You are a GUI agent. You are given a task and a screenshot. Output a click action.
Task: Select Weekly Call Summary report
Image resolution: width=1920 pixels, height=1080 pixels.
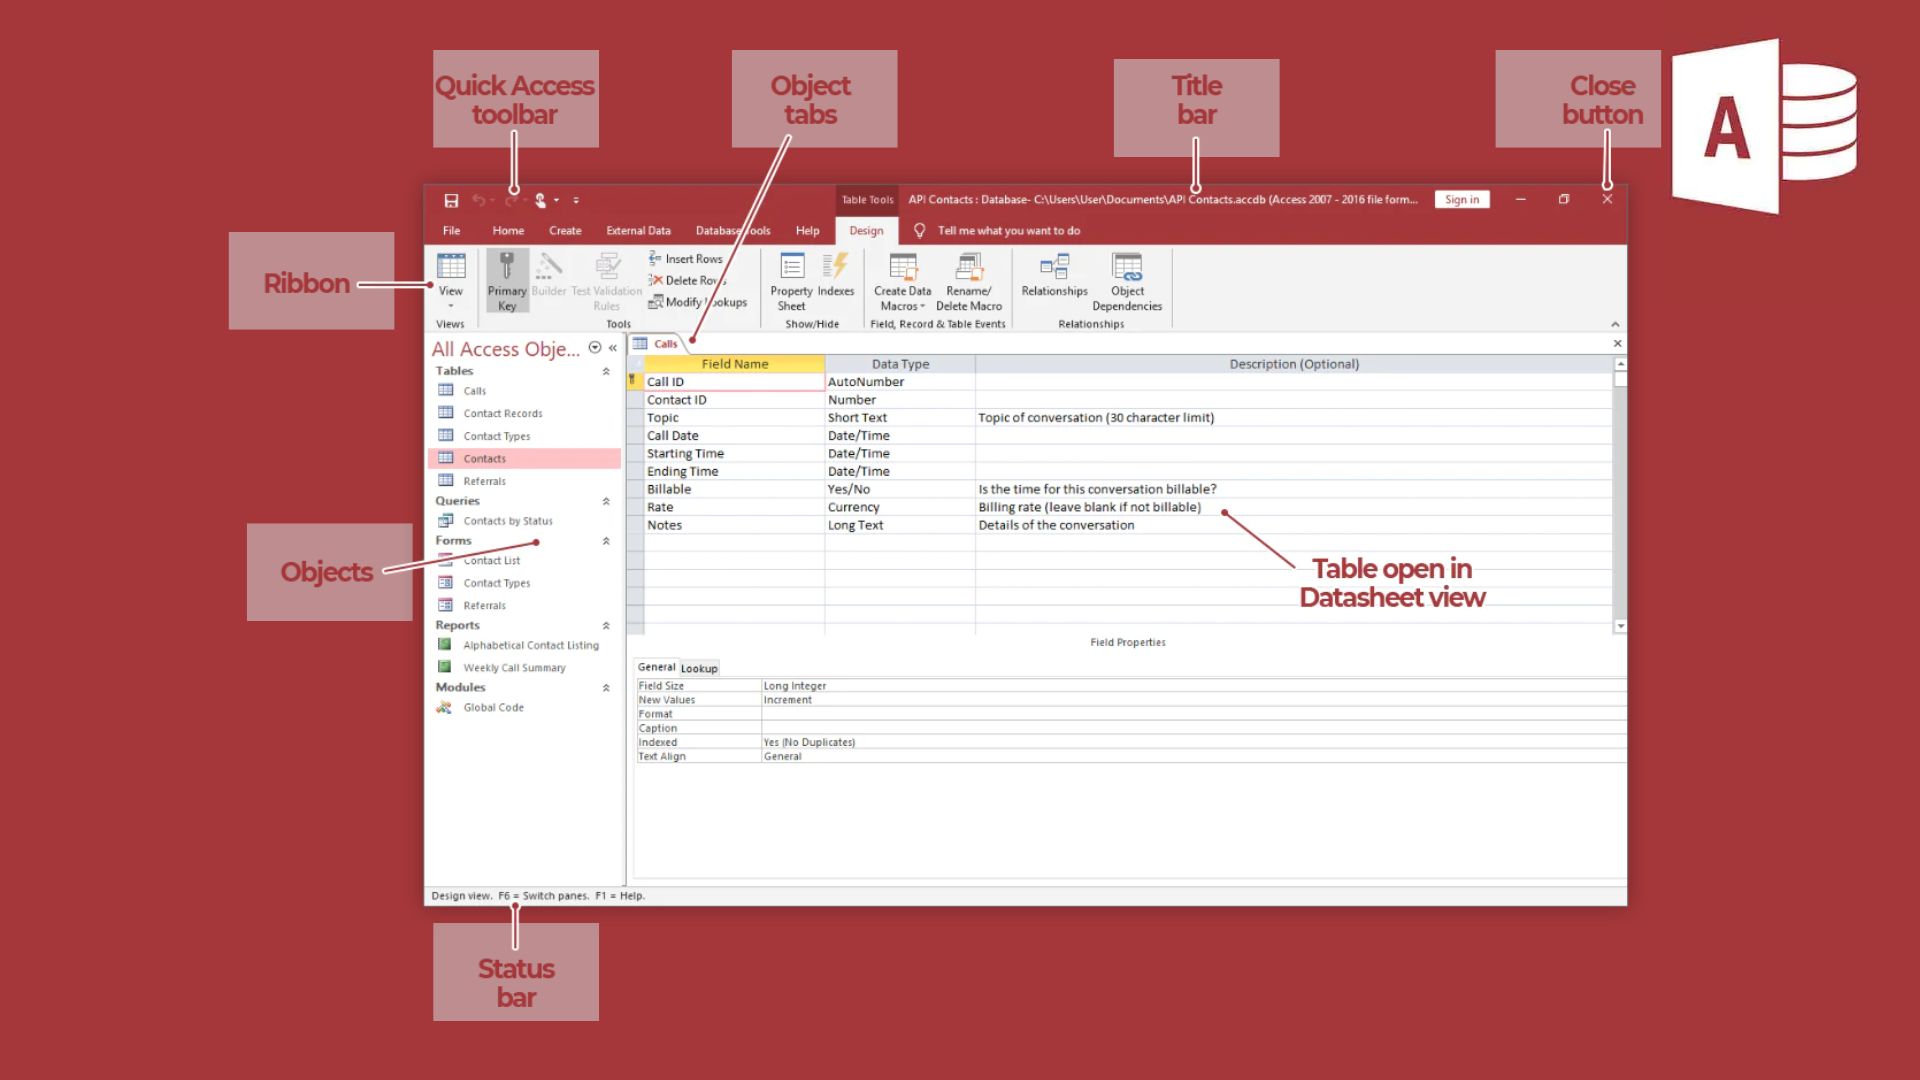[514, 668]
